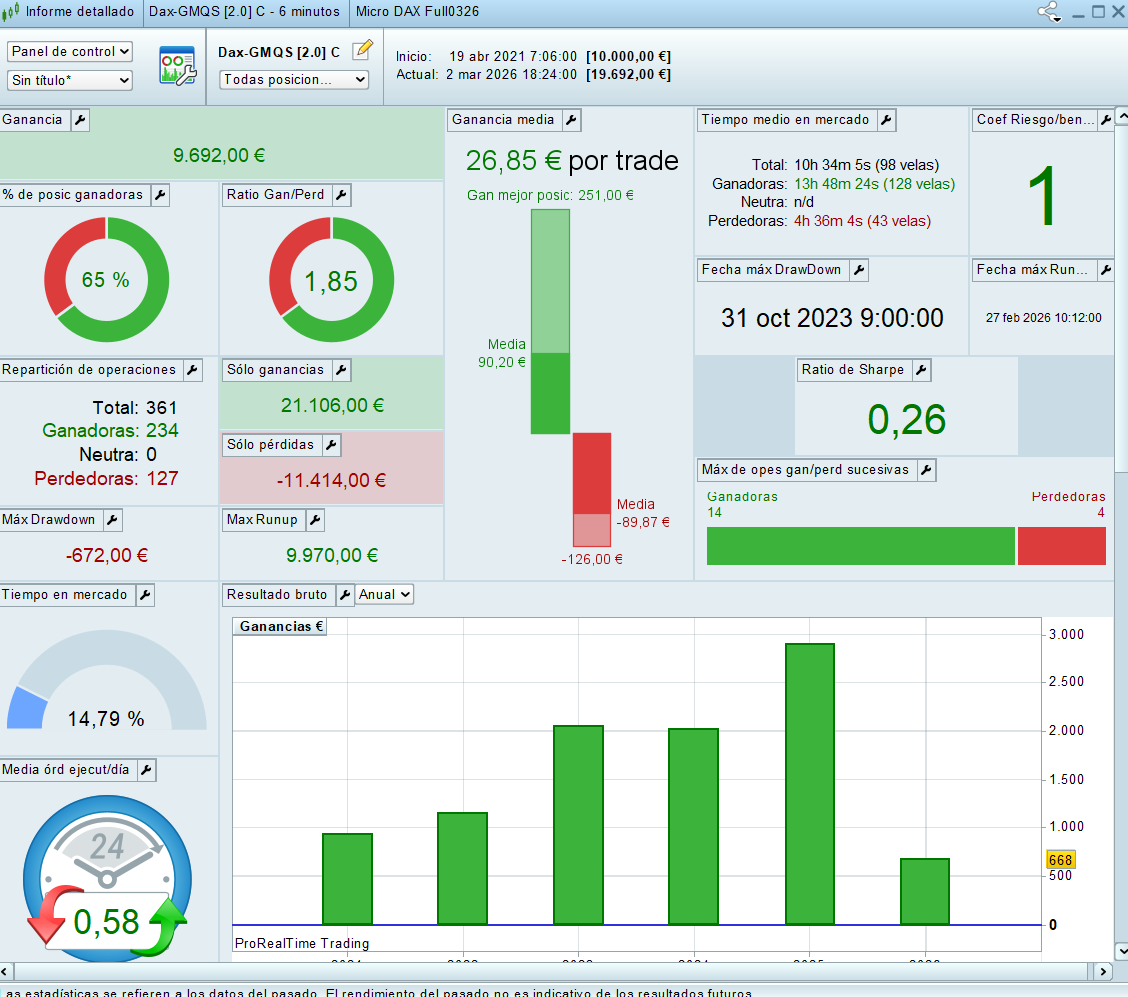Expand the Panel de control dropdown
This screenshot has height=997, width=1128.
pos(69,51)
